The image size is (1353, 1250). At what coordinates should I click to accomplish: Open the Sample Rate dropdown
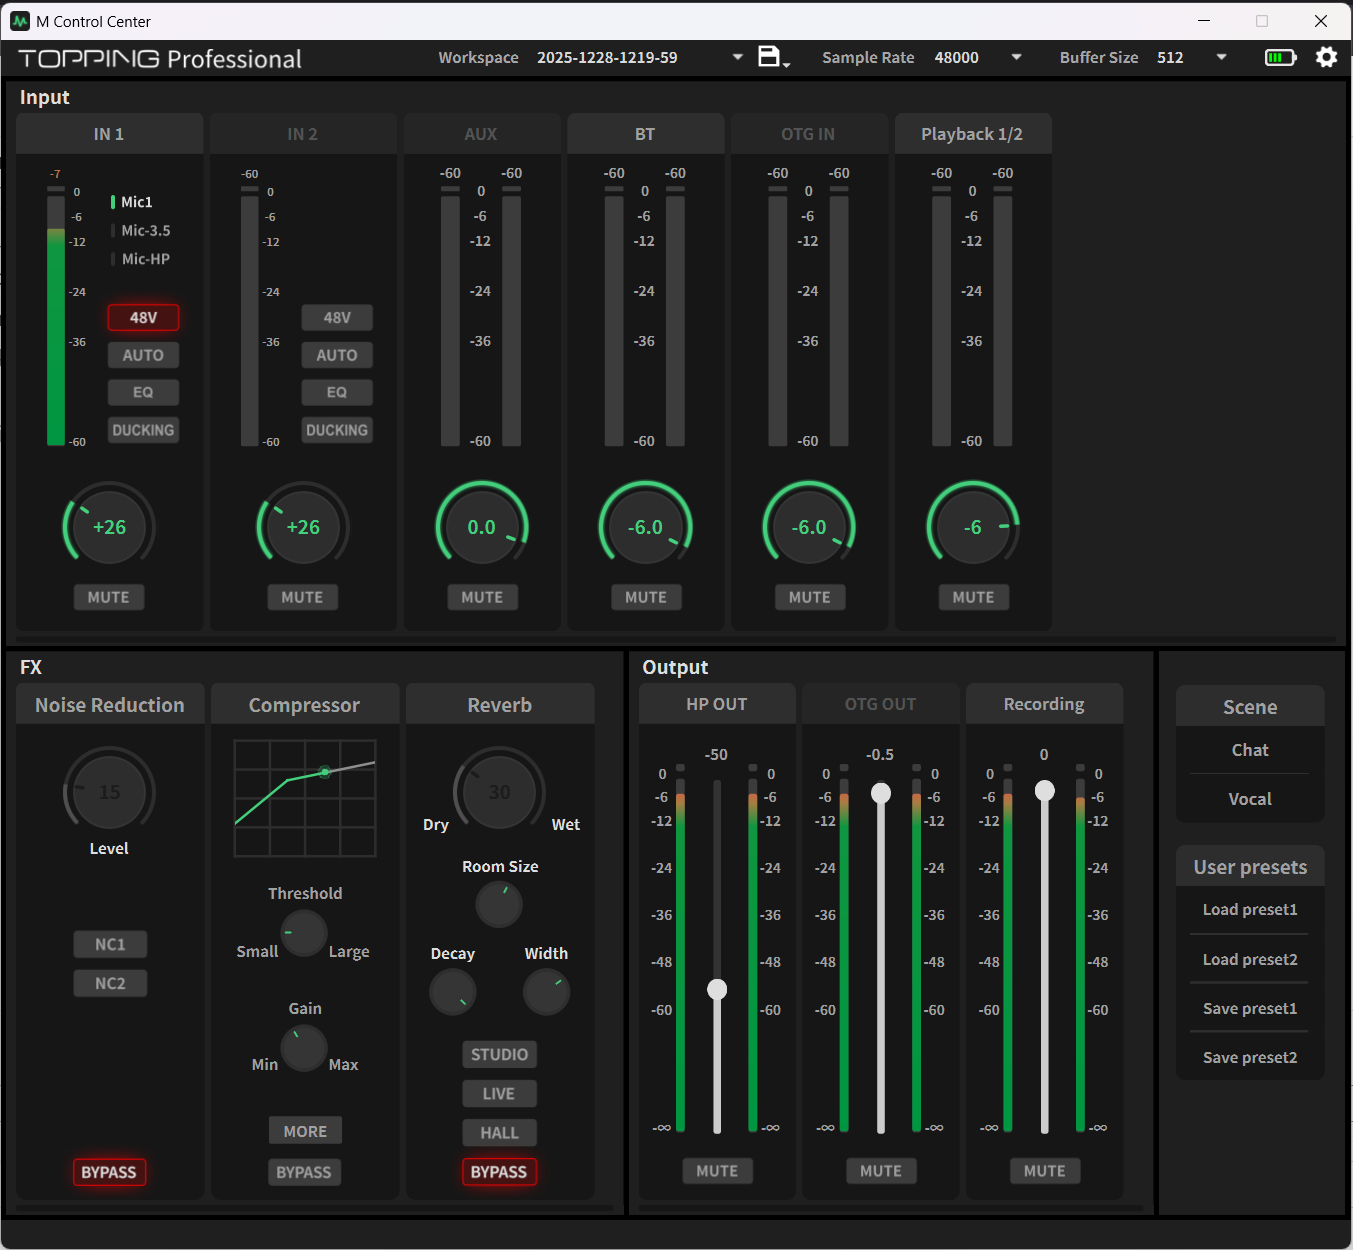(x=1017, y=57)
